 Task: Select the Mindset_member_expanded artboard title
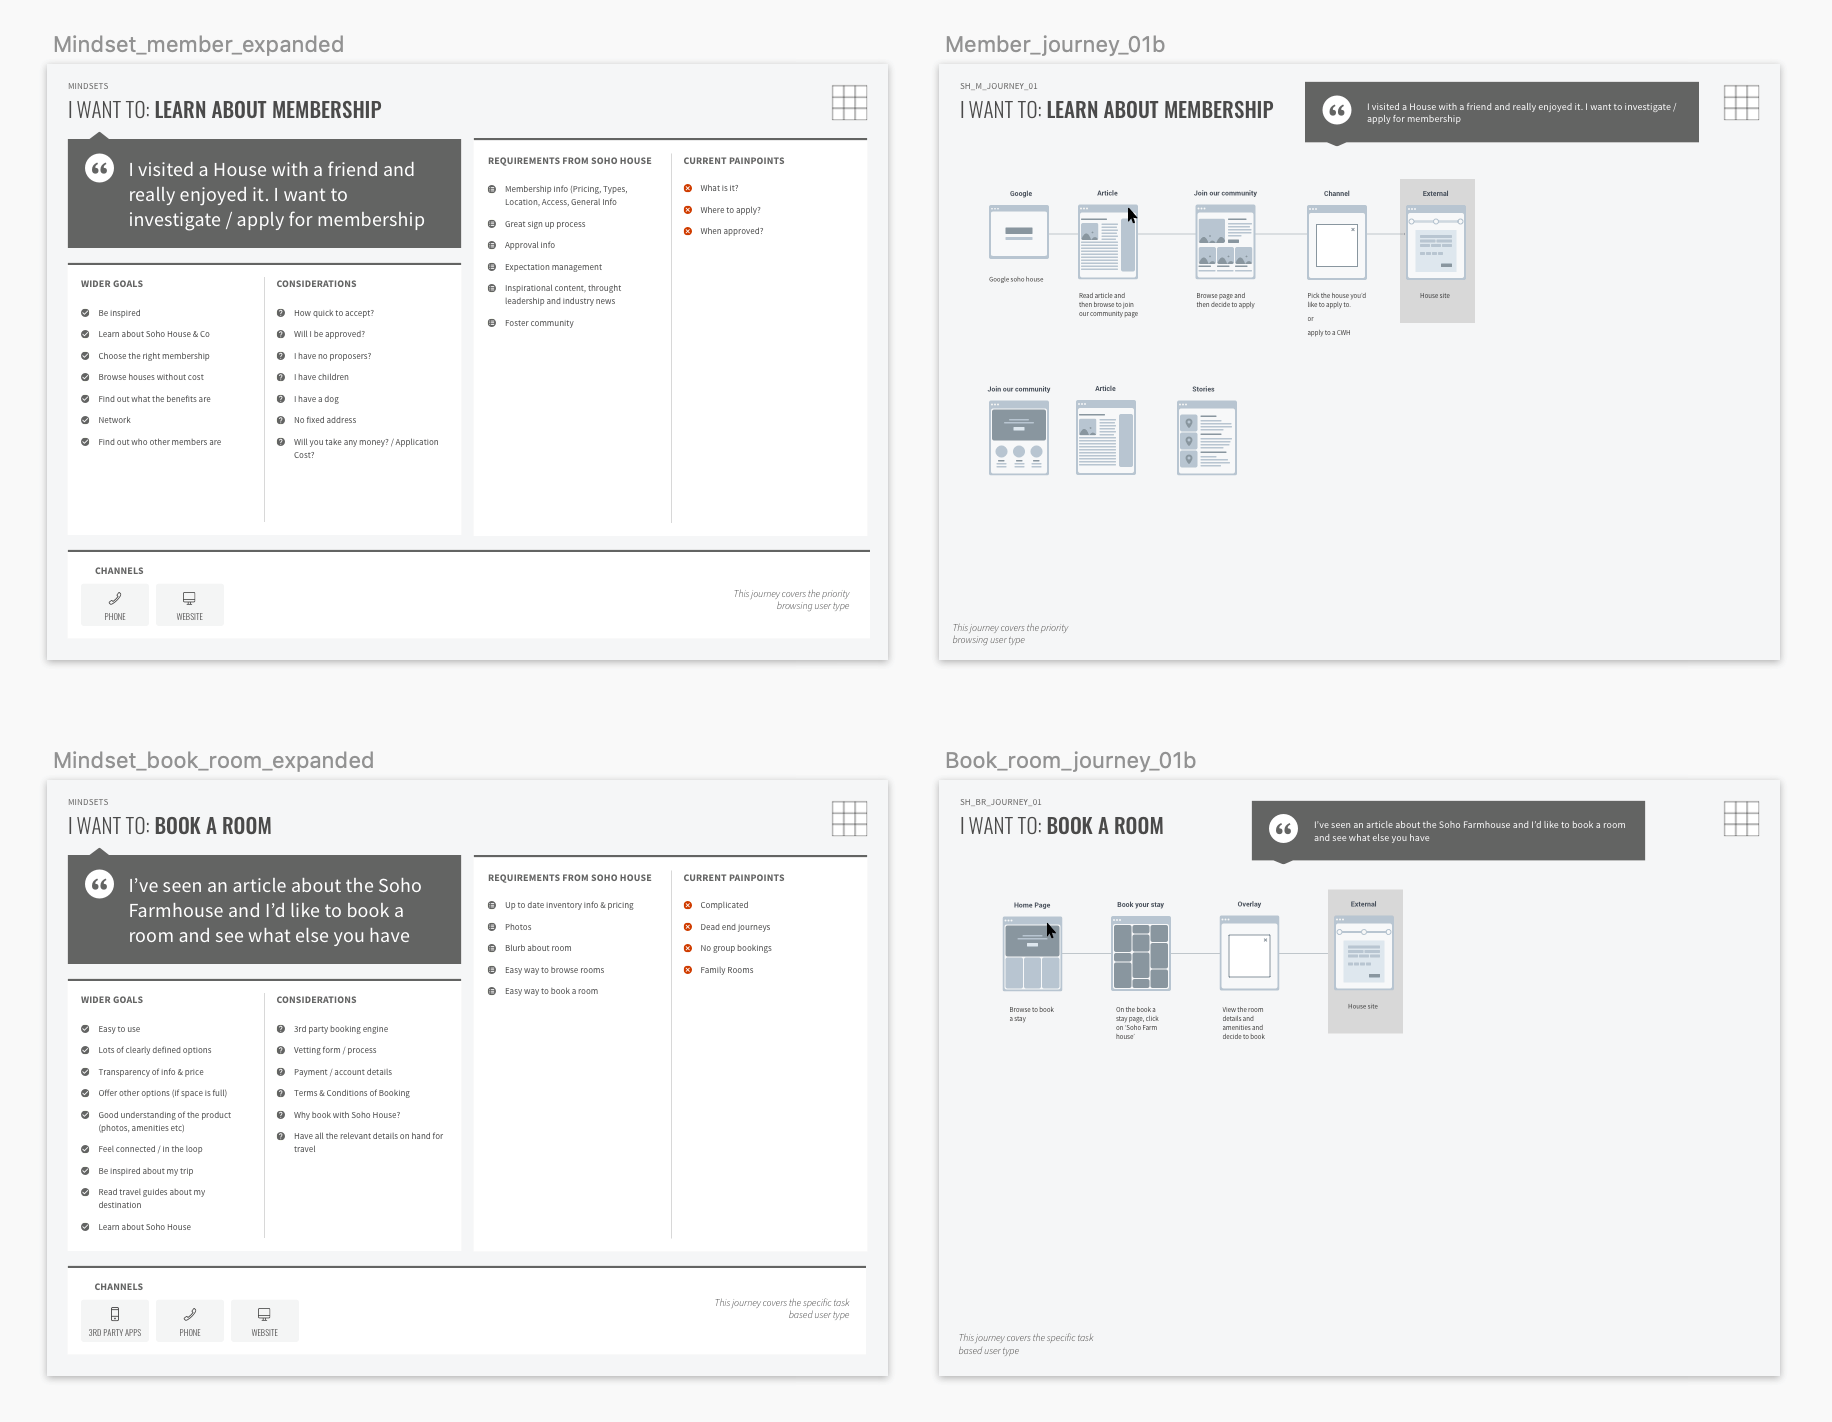[x=198, y=44]
